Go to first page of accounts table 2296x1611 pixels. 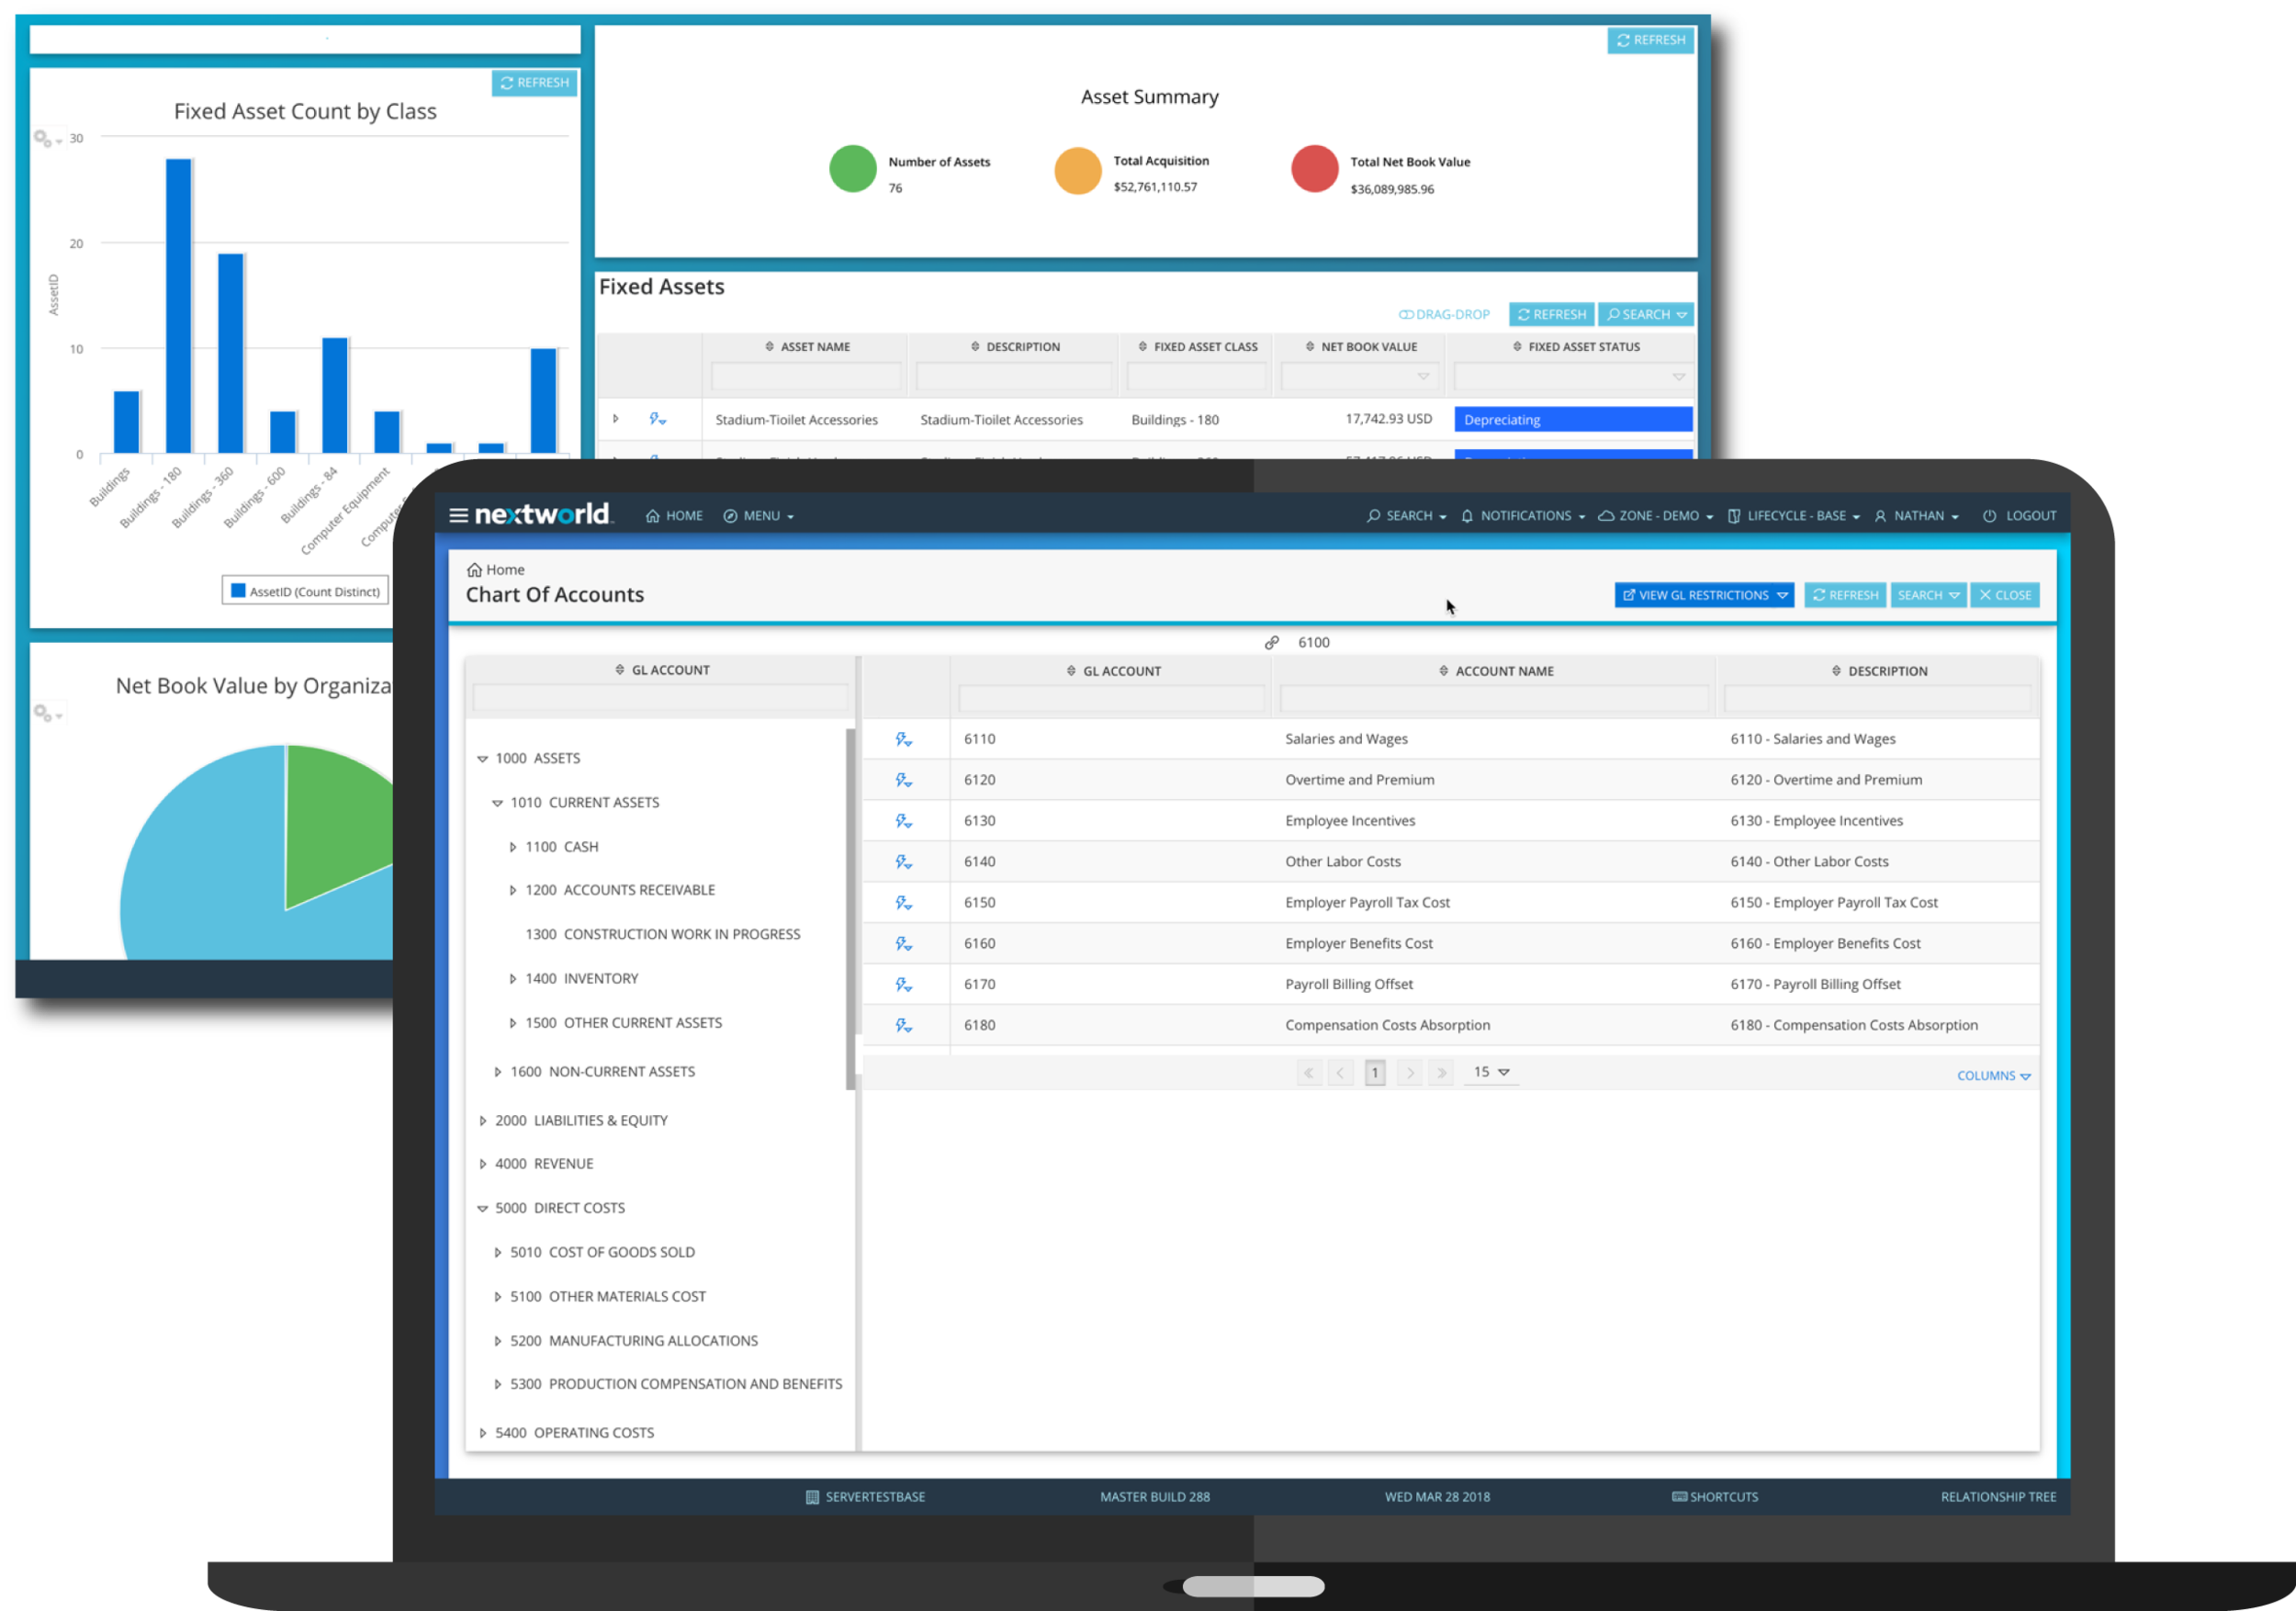[x=1309, y=1072]
